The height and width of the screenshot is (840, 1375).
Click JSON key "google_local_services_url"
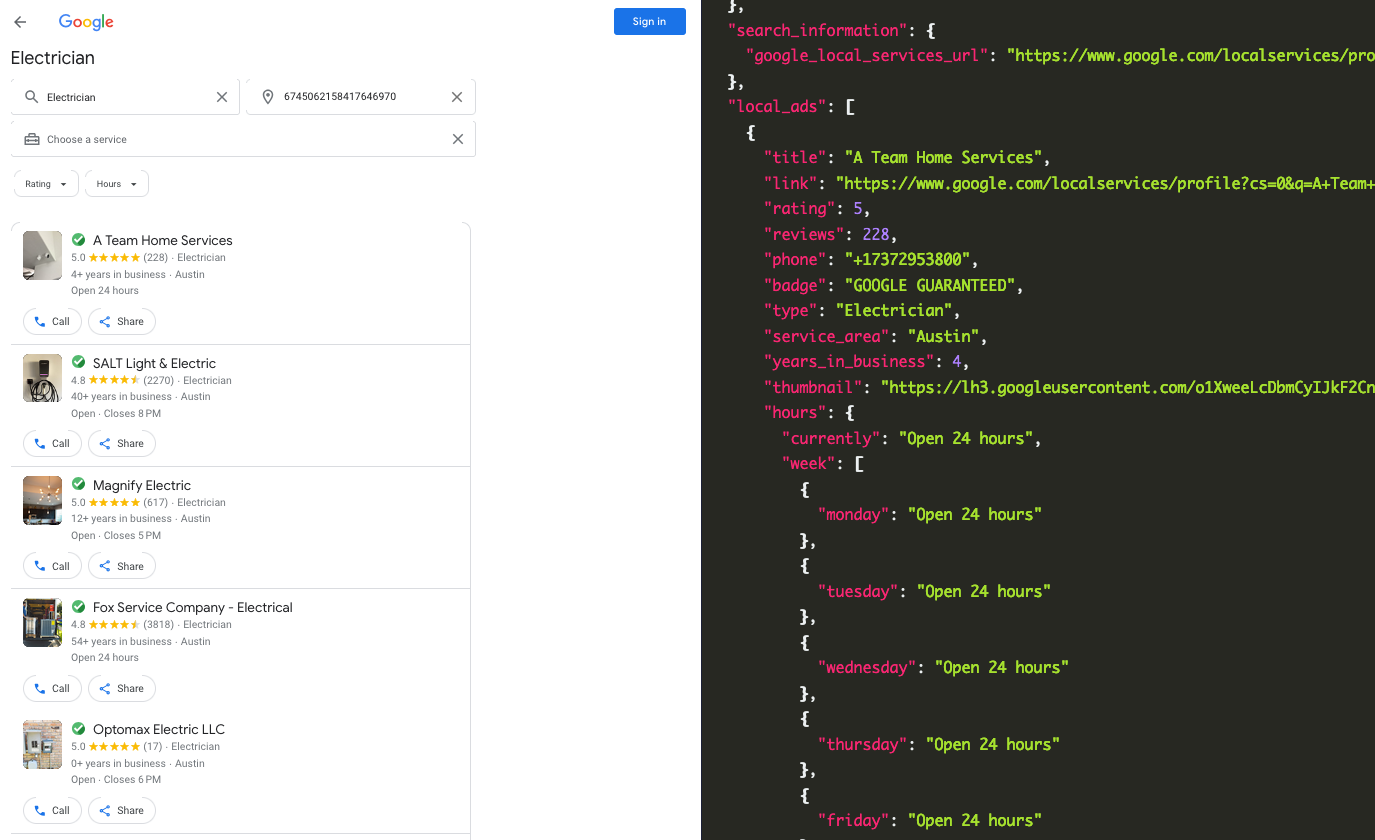click(x=868, y=55)
